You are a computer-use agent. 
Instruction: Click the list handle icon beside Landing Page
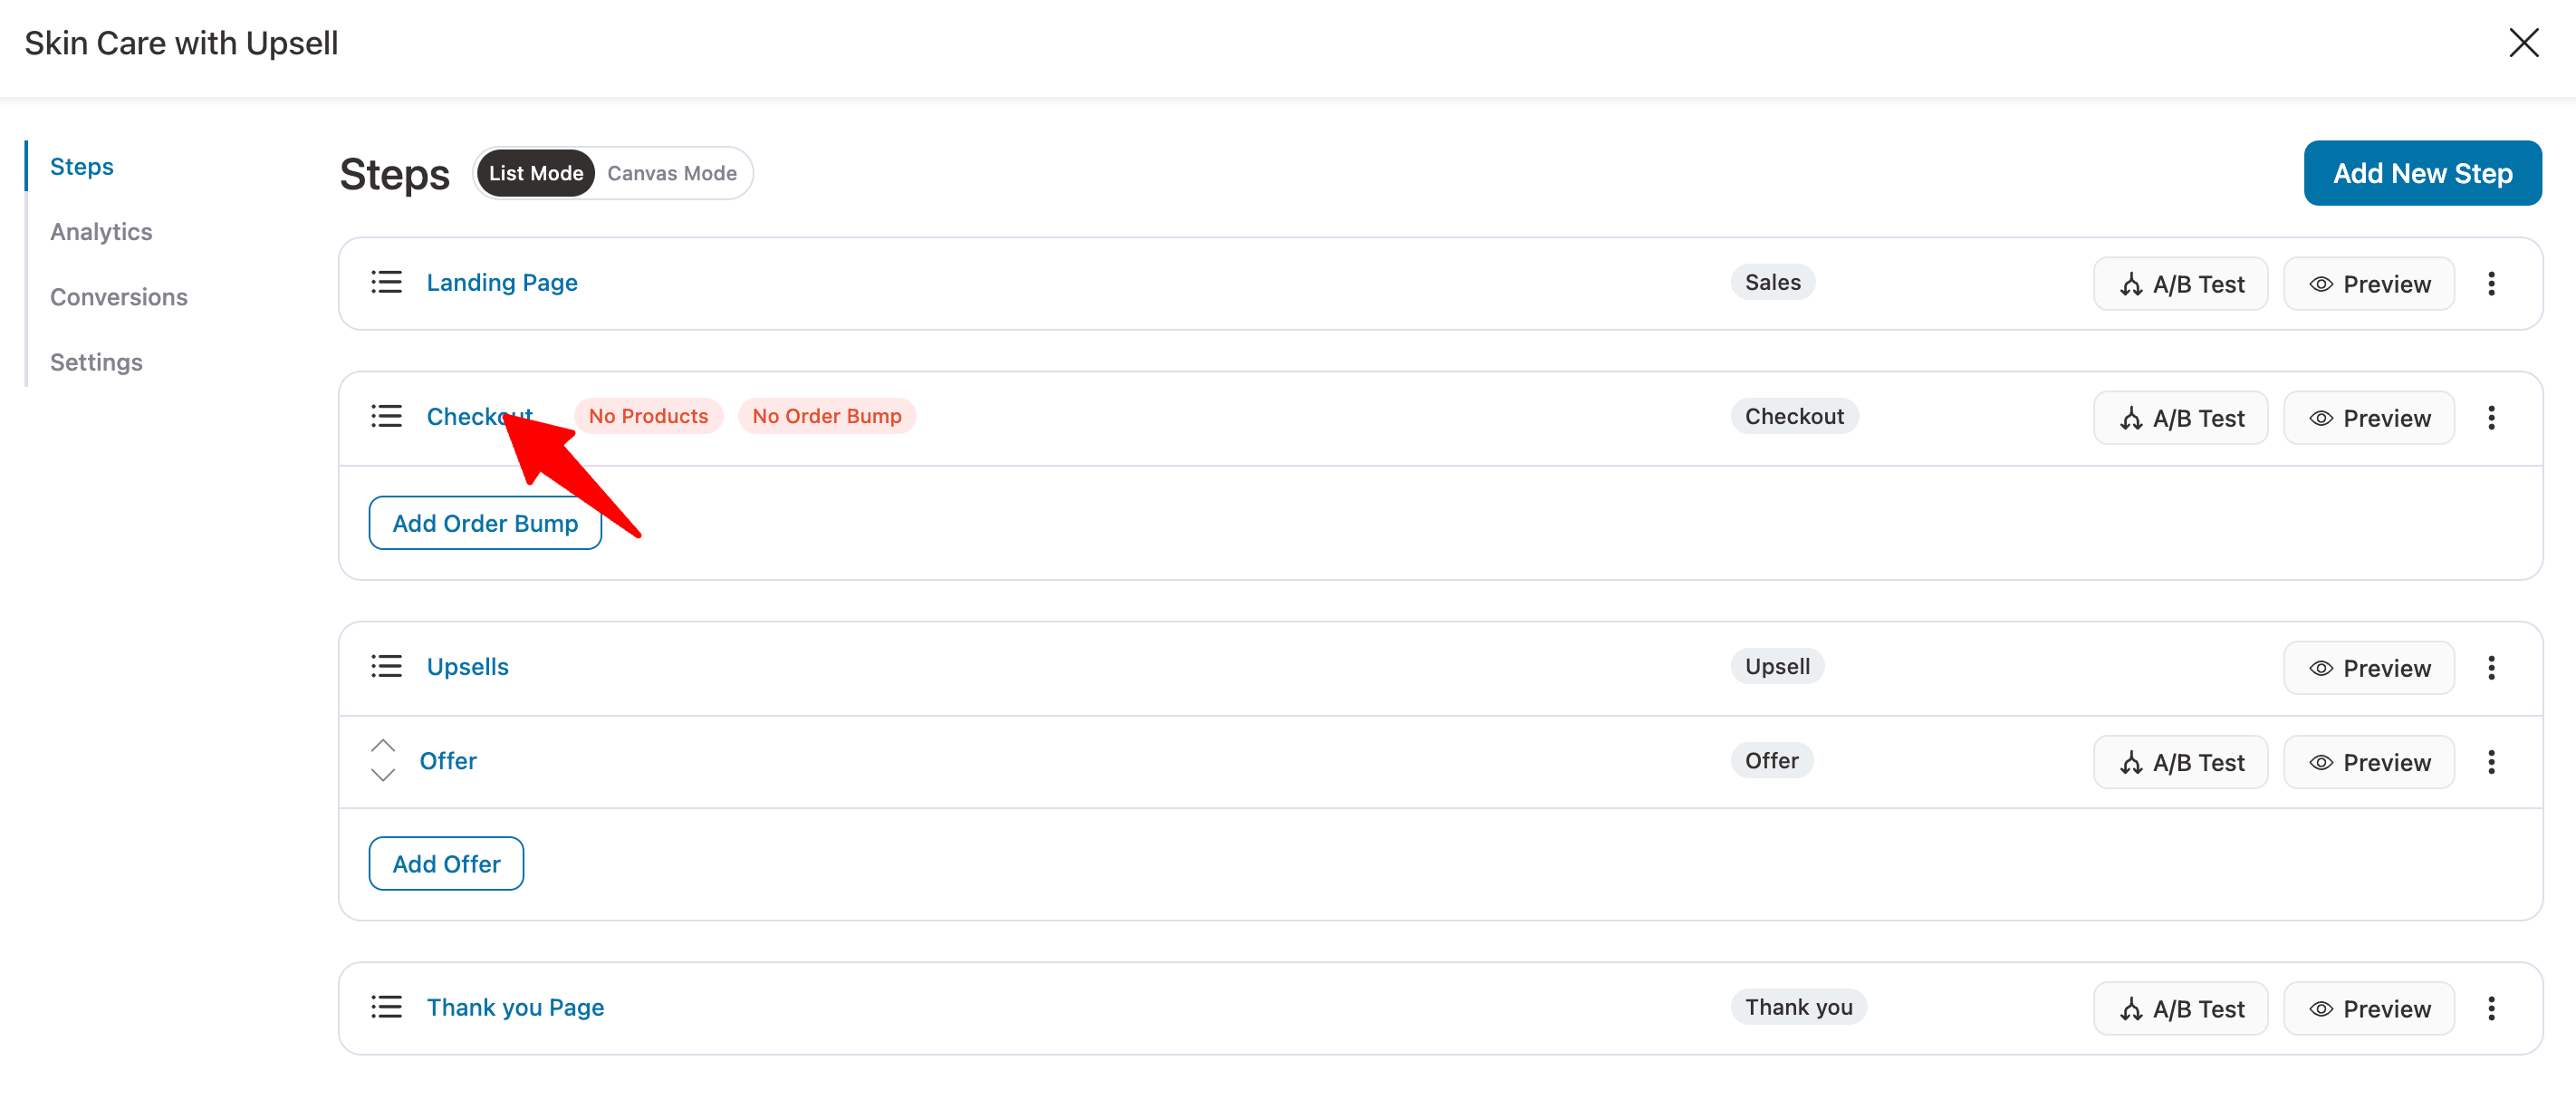[386, 281]
